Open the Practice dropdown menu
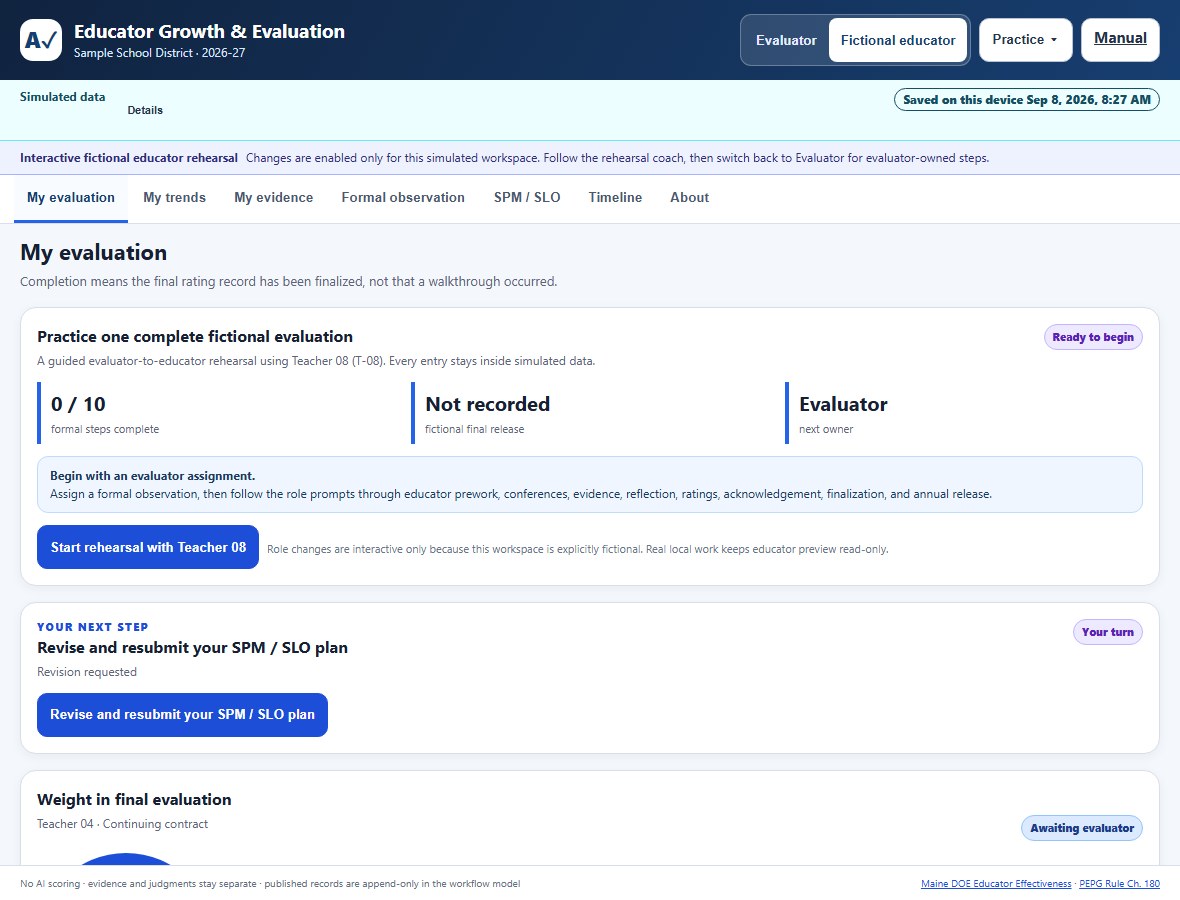Viewport: 1180px width, 900px height. [1025, 40]
